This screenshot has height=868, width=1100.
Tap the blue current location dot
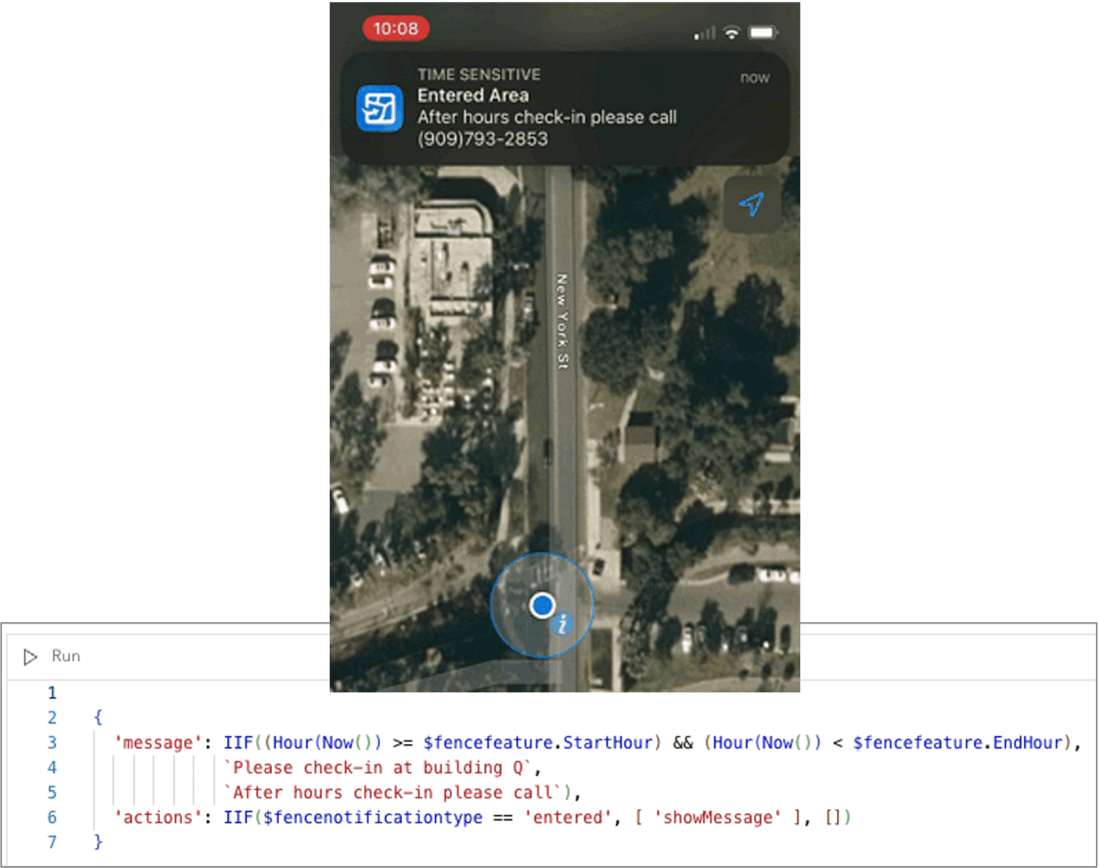542,605
